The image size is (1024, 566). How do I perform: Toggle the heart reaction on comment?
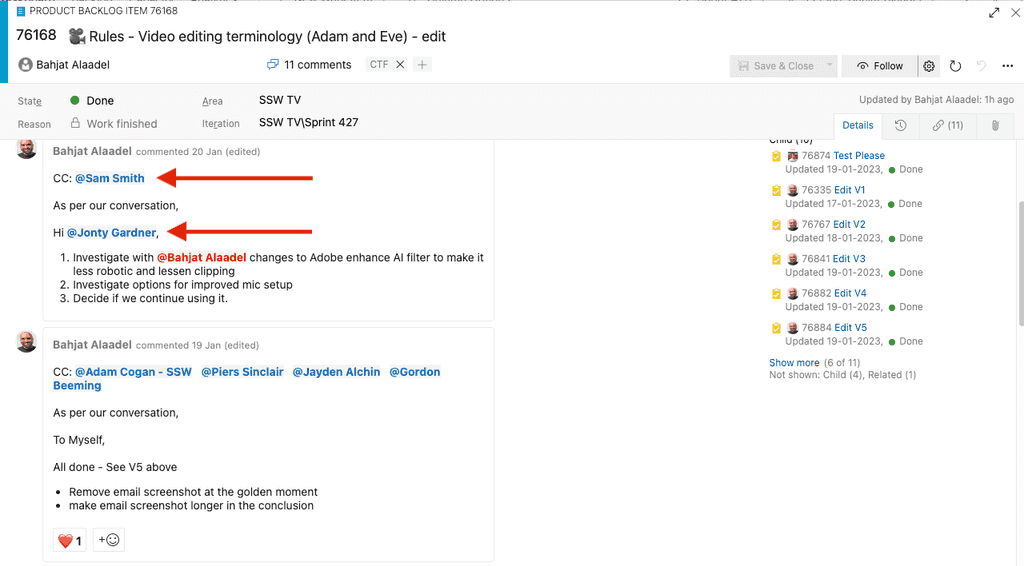[69, 540]
